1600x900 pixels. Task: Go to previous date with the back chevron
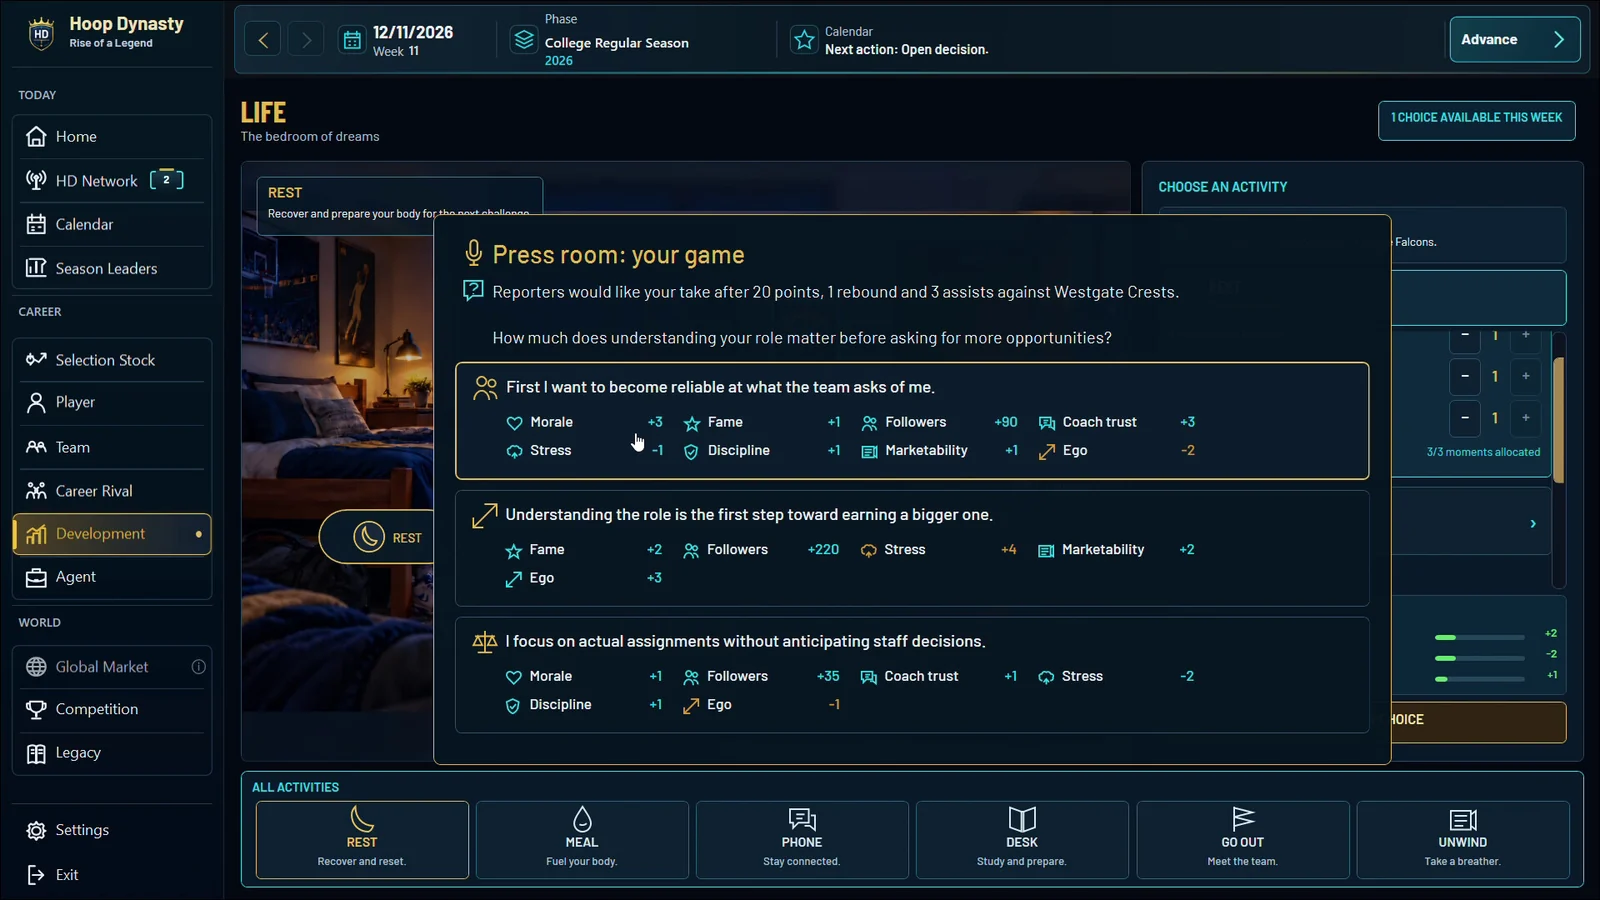[263, 40]
